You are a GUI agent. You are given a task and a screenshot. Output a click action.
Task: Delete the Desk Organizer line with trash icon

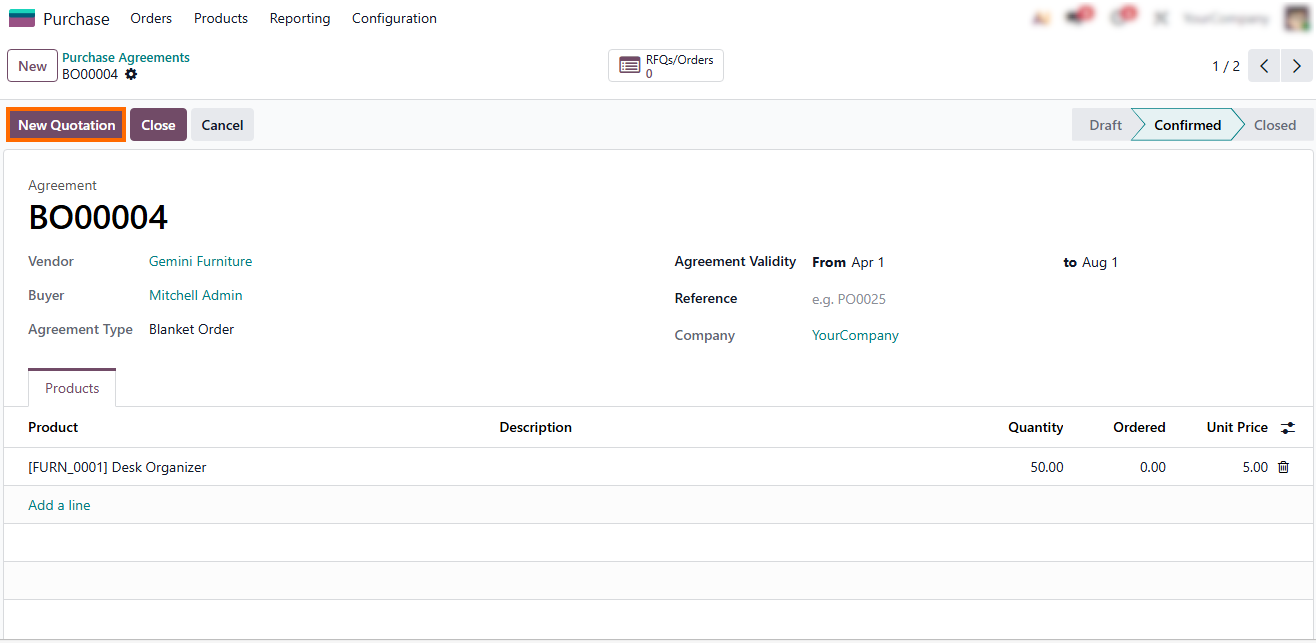click(1284, 467)
